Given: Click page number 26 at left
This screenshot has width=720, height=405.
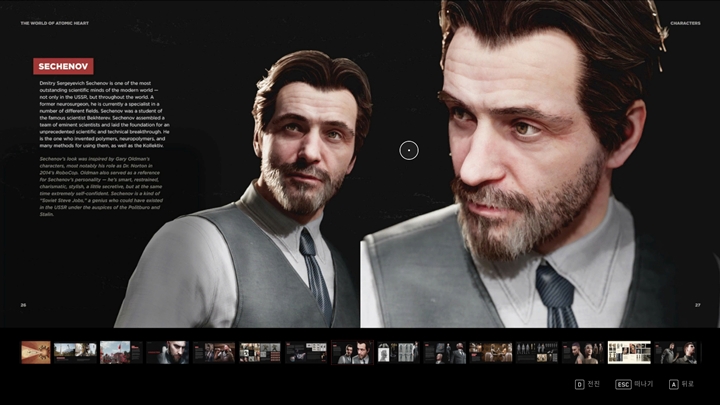Looking at the screenshot, I should coord(23,305).
